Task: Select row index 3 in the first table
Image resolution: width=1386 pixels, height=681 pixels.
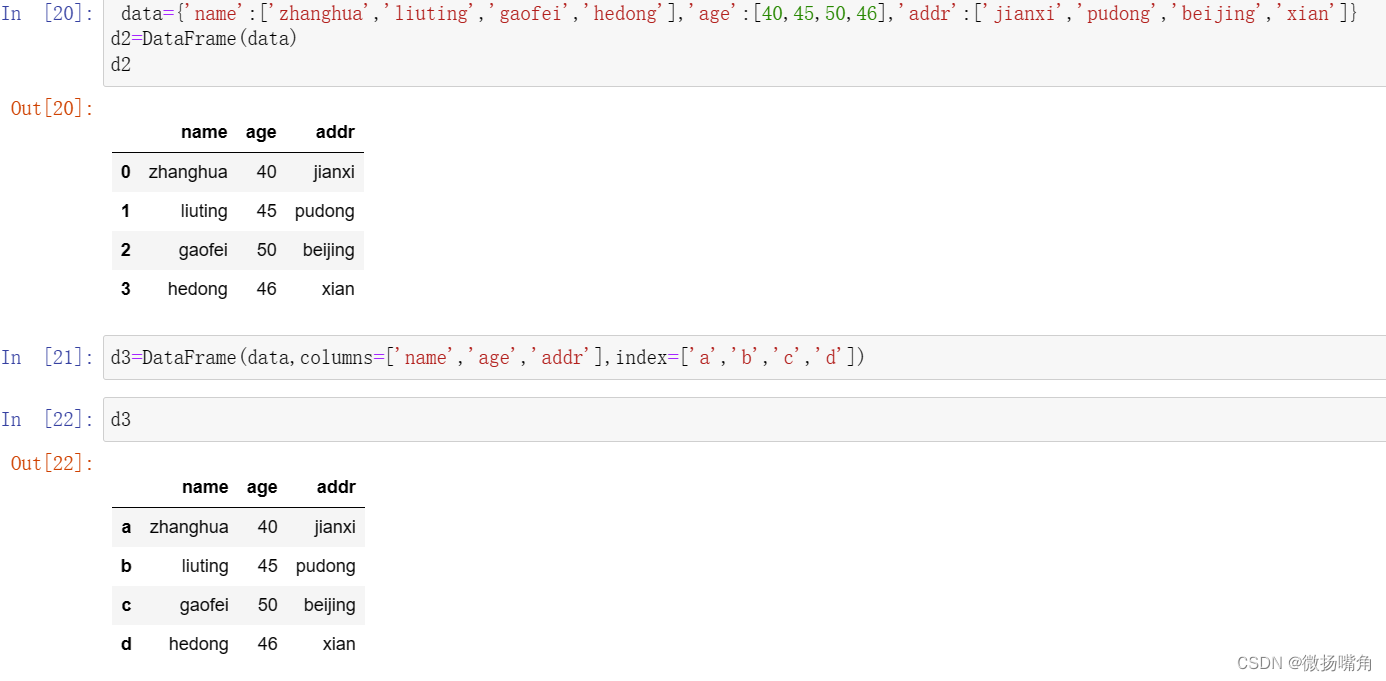Action: [x=125, y=289]
